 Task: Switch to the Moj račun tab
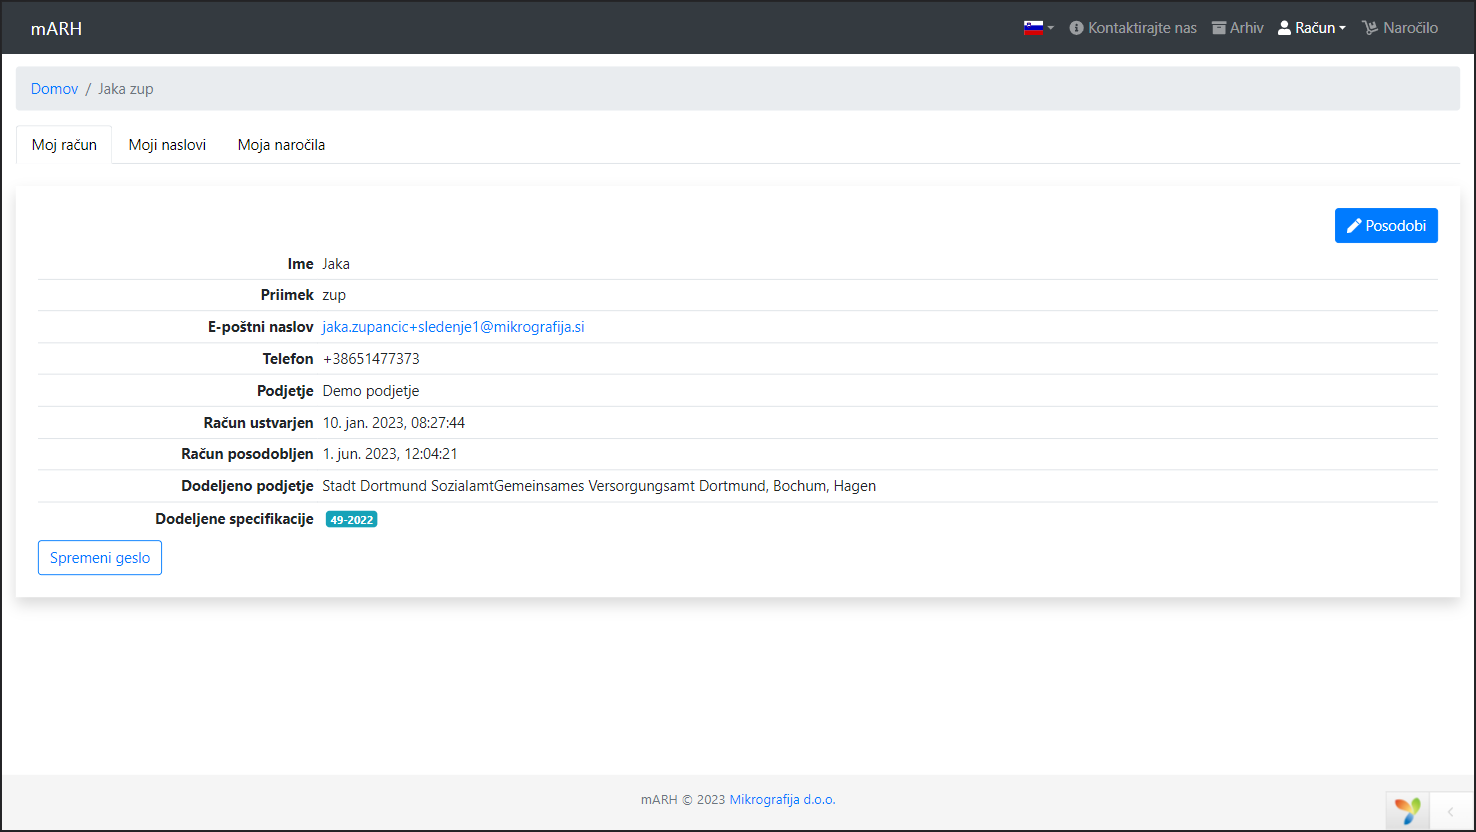tap(64, 145)
